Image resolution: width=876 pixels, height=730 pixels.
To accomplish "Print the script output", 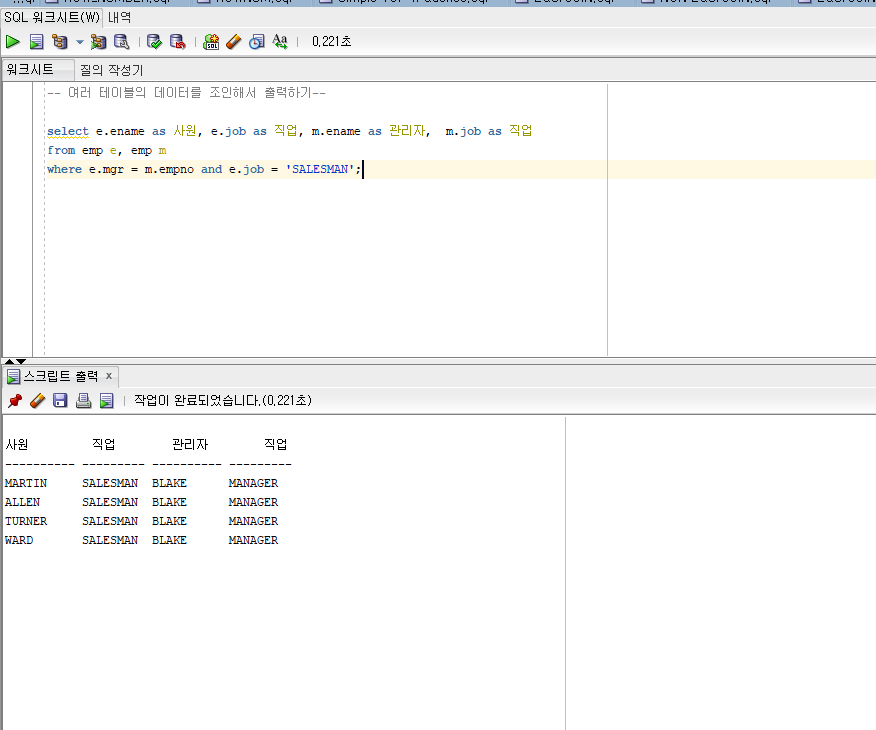I will click(83, 400).
